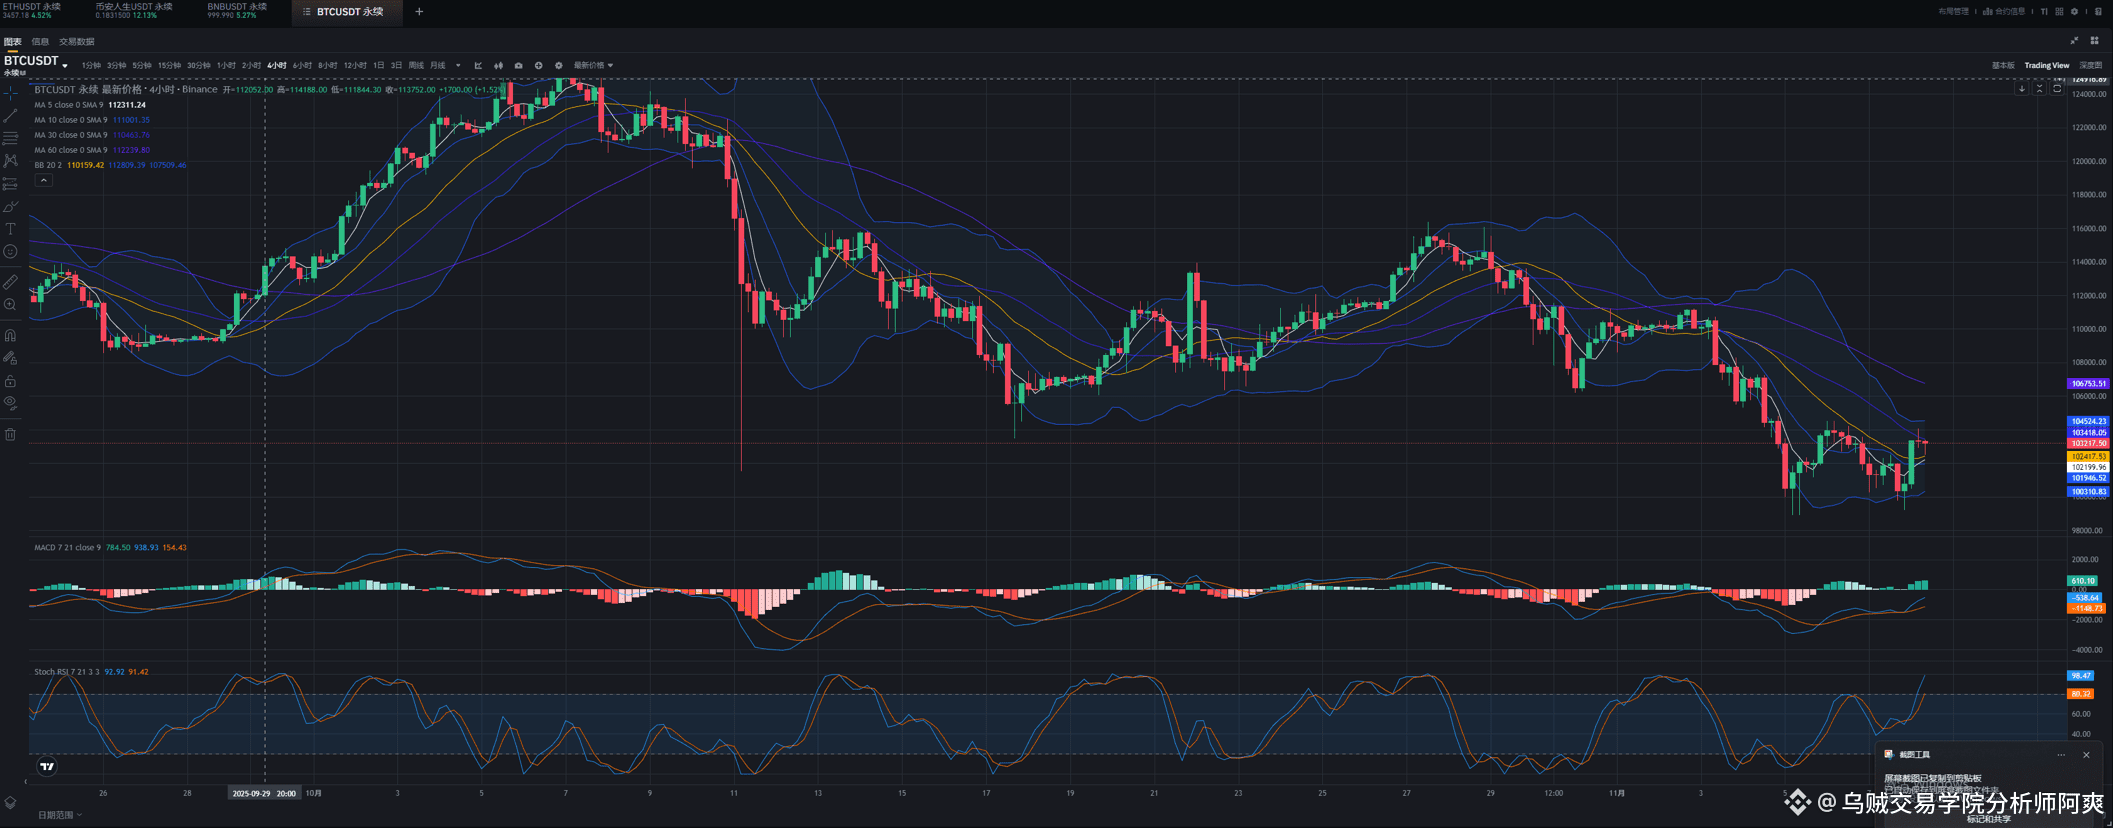Image resolution: width=2113 pixels, height=828 pixels.
Task: Click the Stoch RSI indicator legend
Action: click(91, 672)
